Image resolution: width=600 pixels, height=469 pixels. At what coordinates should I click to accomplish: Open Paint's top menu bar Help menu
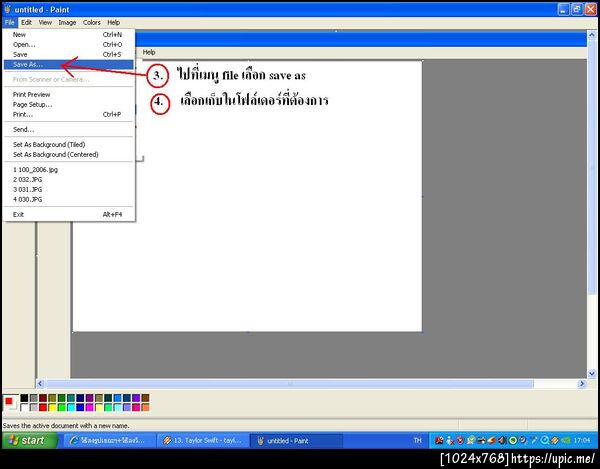[x=114, y=23]
